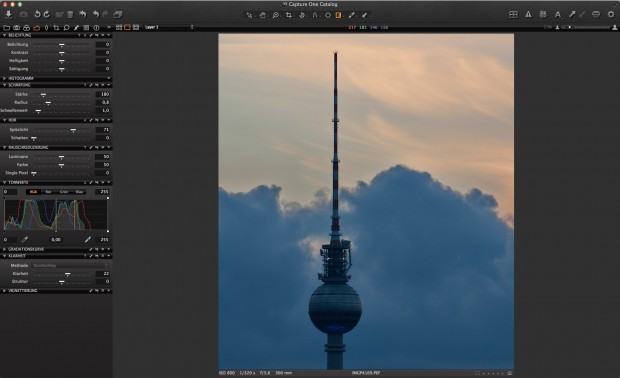Open the Details magnifier tool tab
This screenshot has height=378, width=620.
(x=66, y=28)
